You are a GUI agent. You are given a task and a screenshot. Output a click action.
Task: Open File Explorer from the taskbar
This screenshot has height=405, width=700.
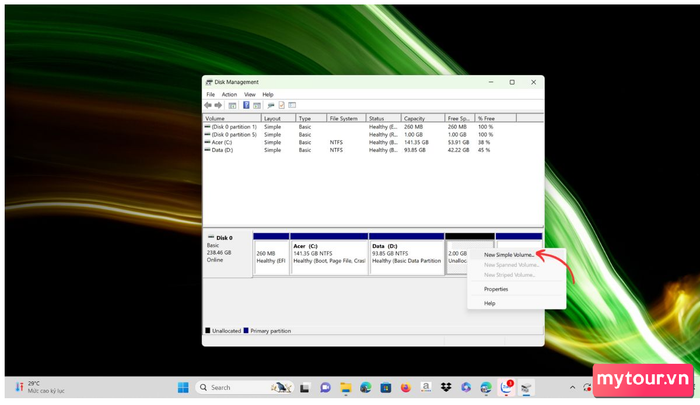click(344, 387)
